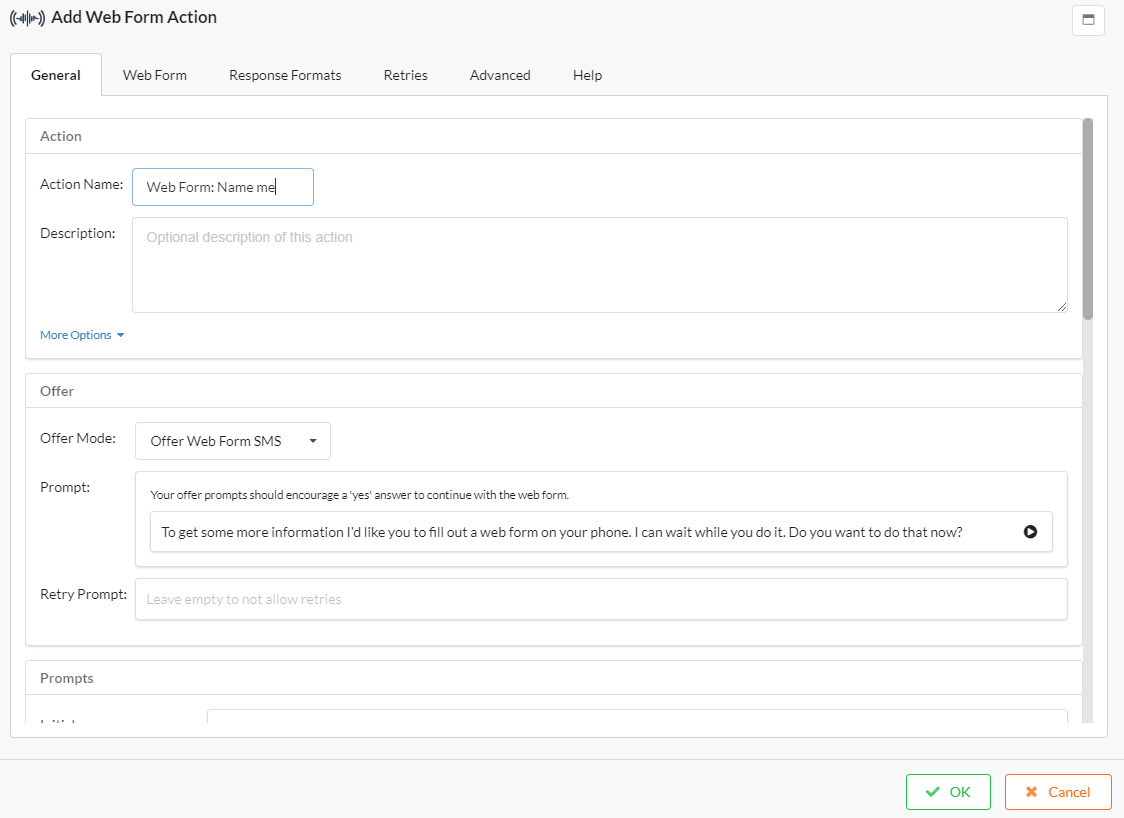Select the Advanced tab
Image resolution: width=1124 pixels, height=818 pixels.
[500, 75]
